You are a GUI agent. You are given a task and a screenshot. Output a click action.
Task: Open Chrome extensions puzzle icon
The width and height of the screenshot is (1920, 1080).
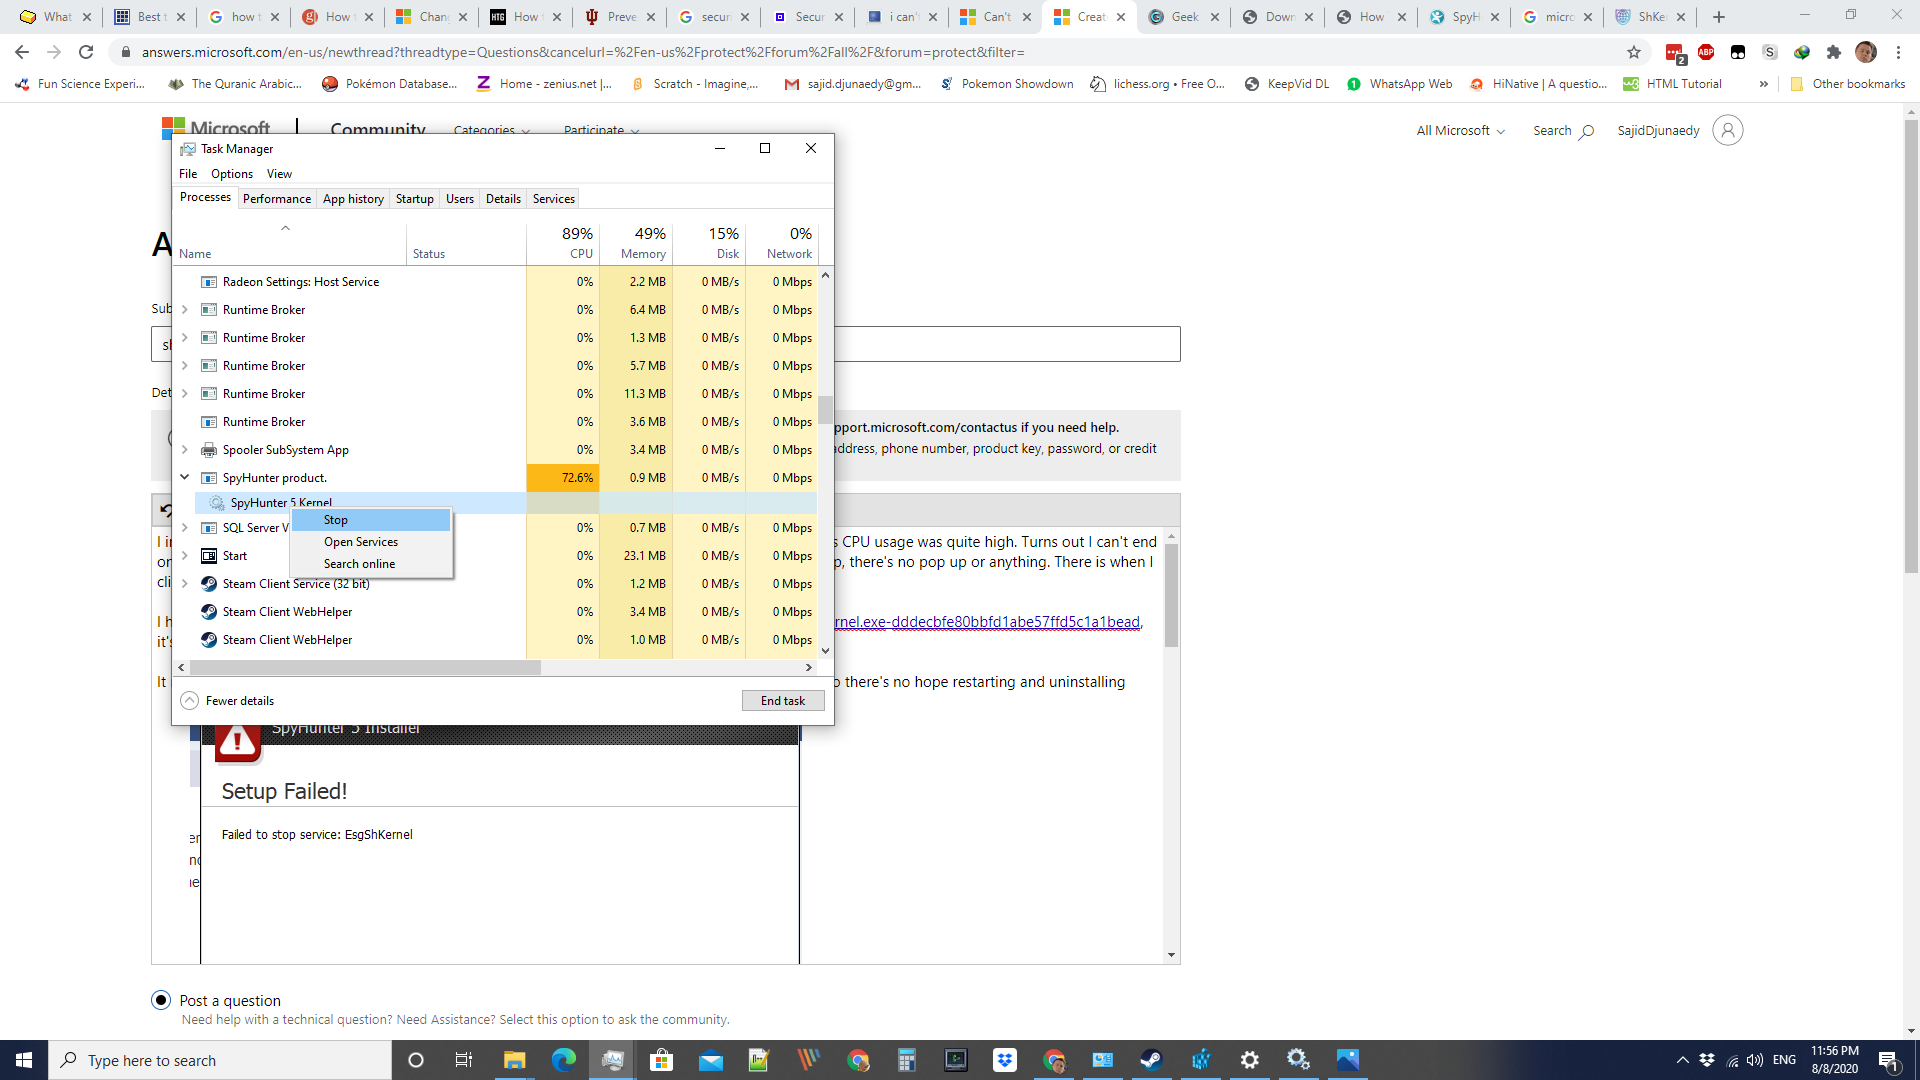(x=1834, y=52)
